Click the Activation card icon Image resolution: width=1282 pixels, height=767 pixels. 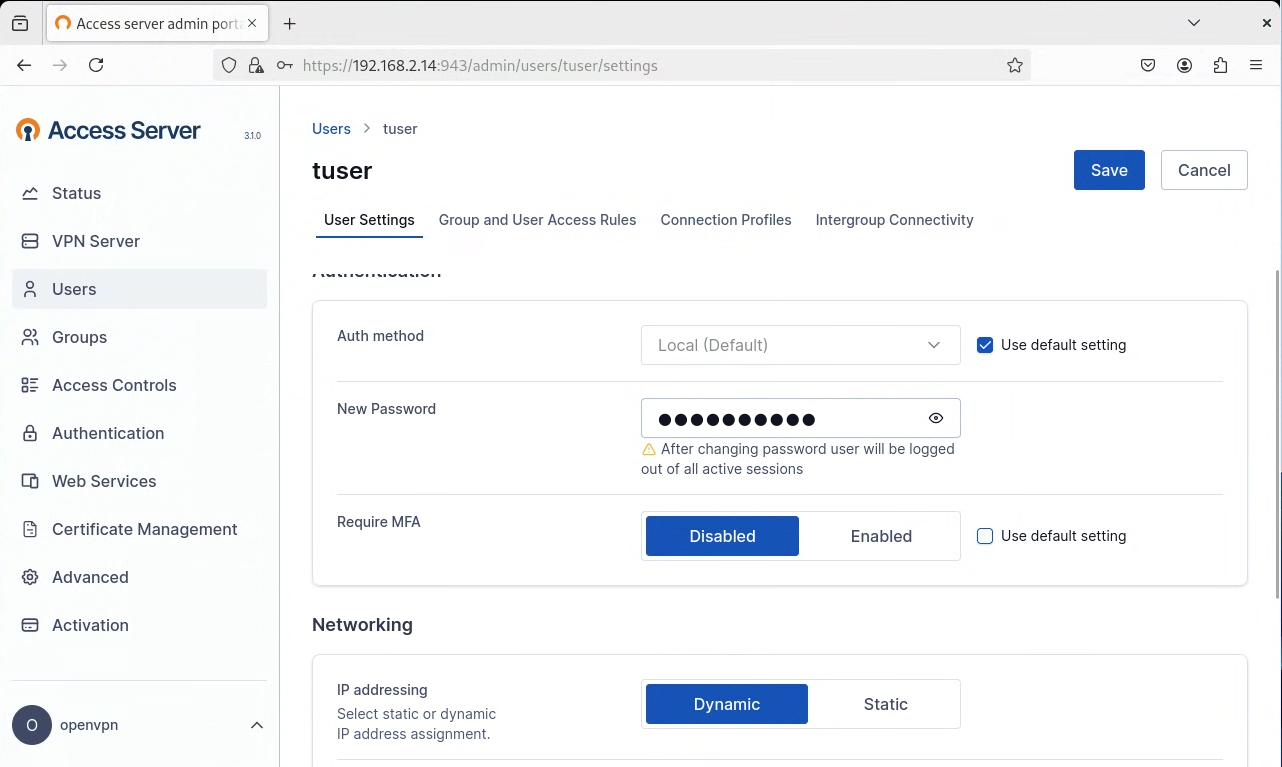coord(30,625)
